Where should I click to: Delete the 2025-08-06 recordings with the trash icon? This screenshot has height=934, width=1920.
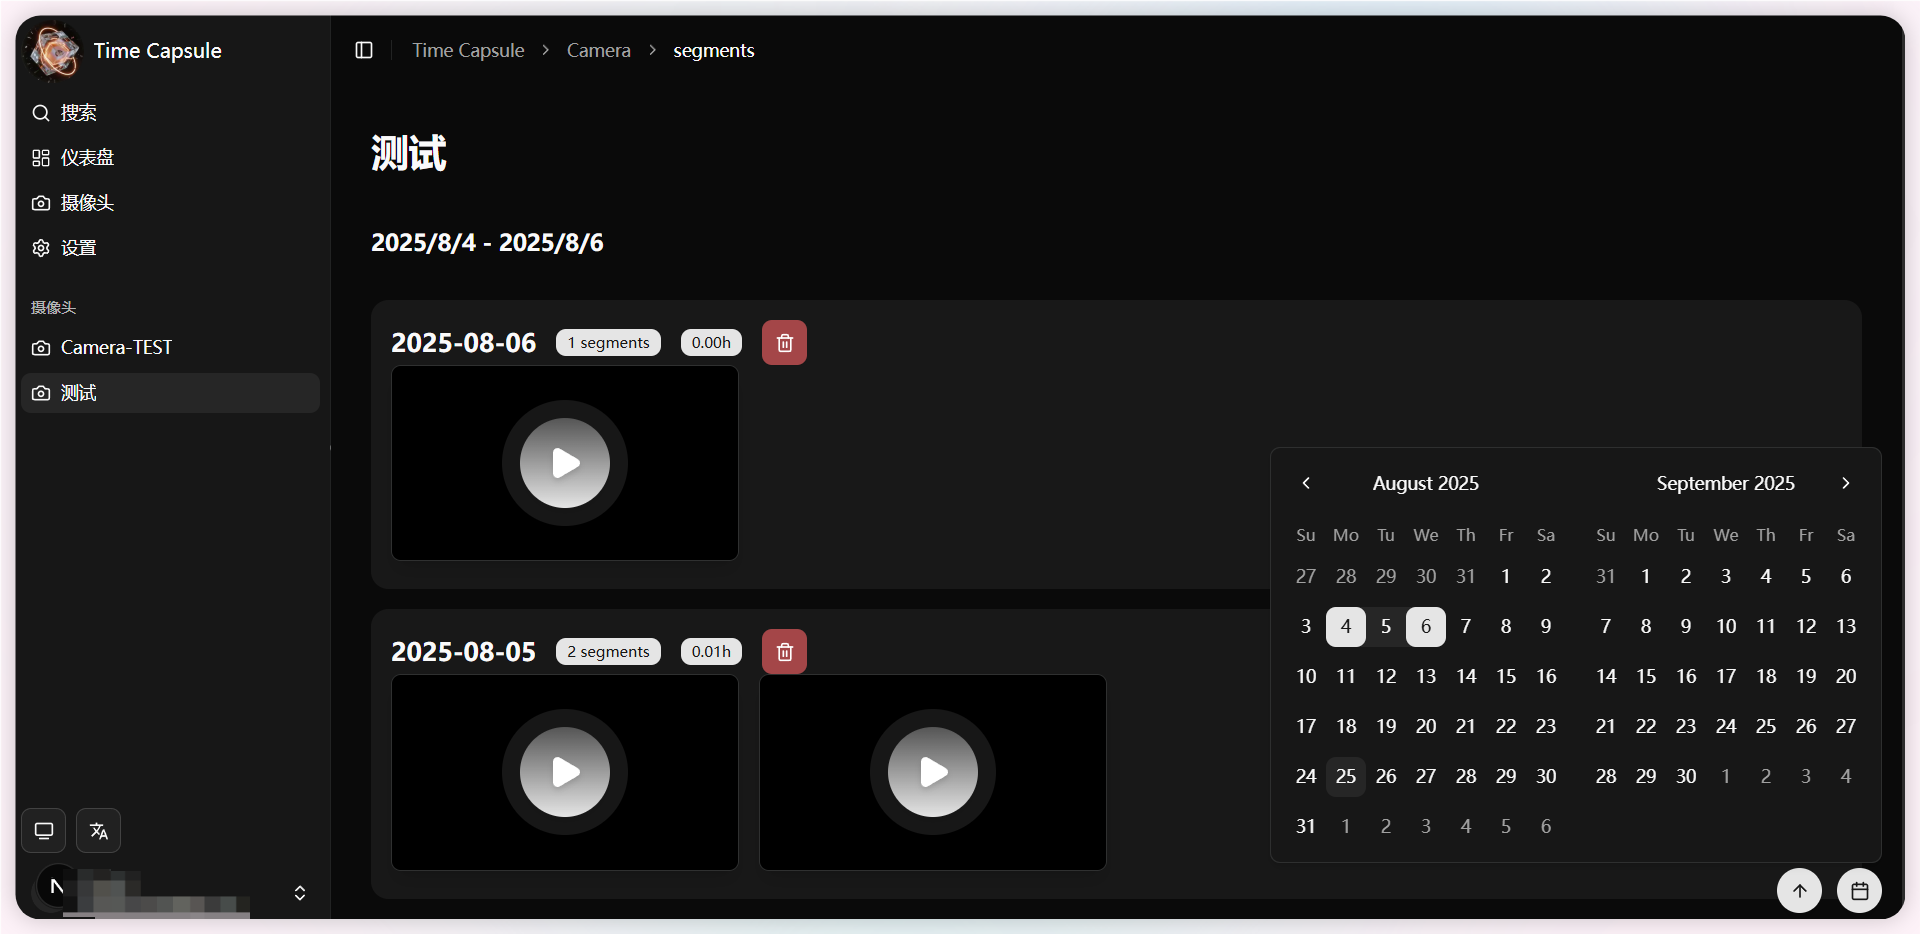click(x=784, y=343)
